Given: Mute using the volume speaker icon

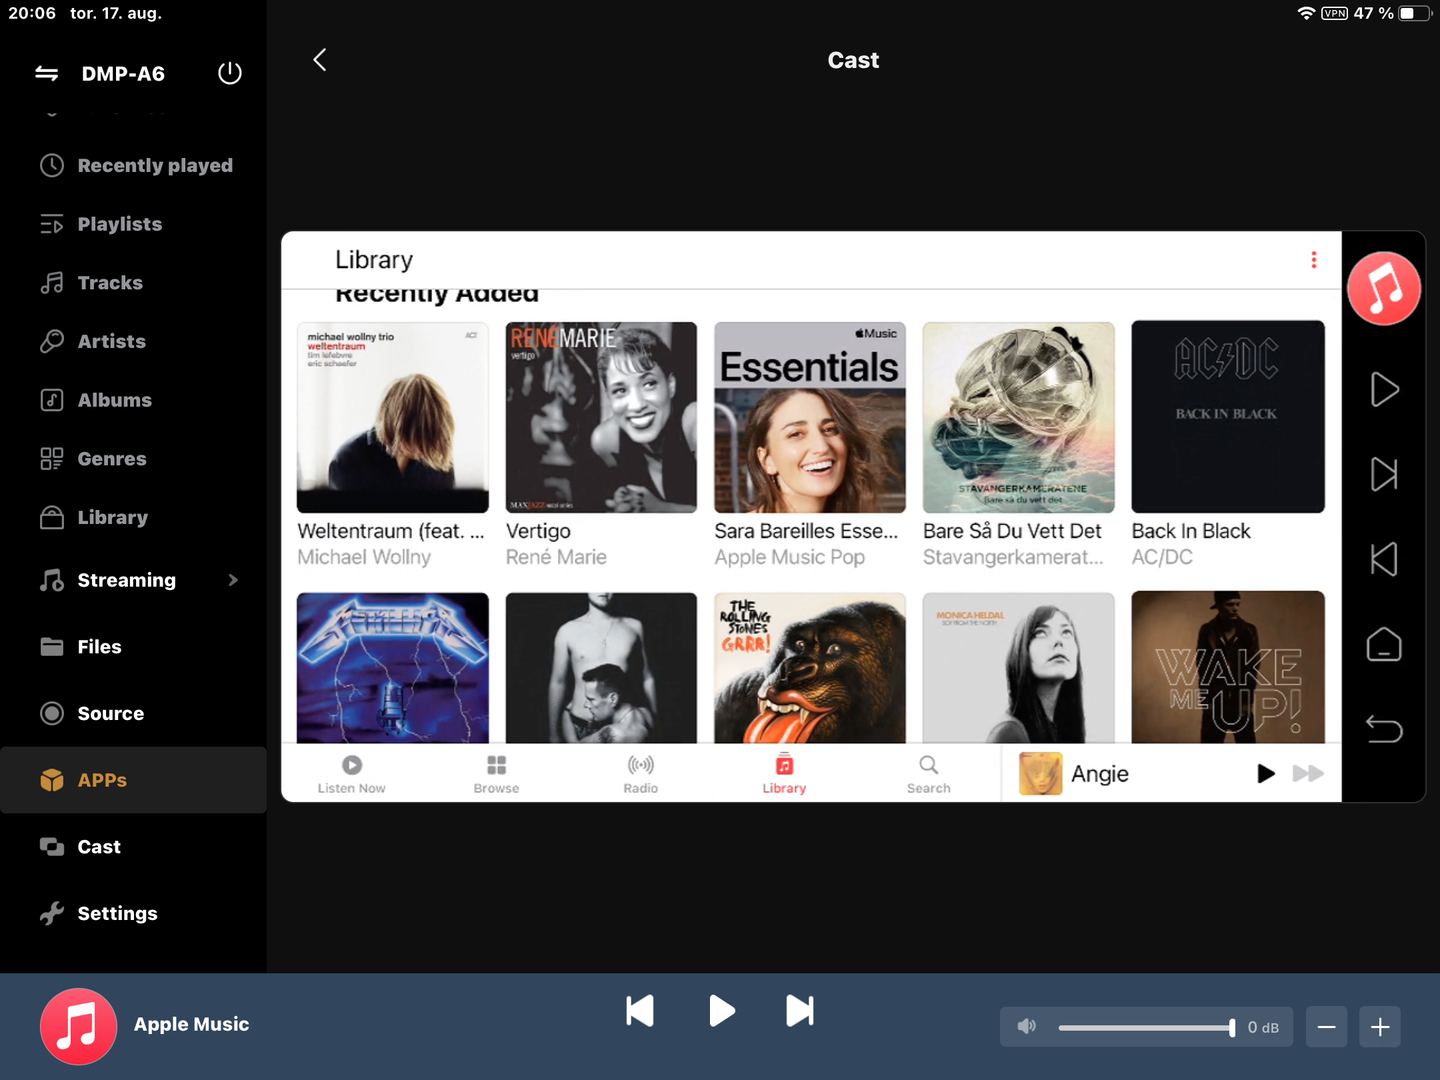Looking at the screenshot, I should [x=1027, y=1027].
